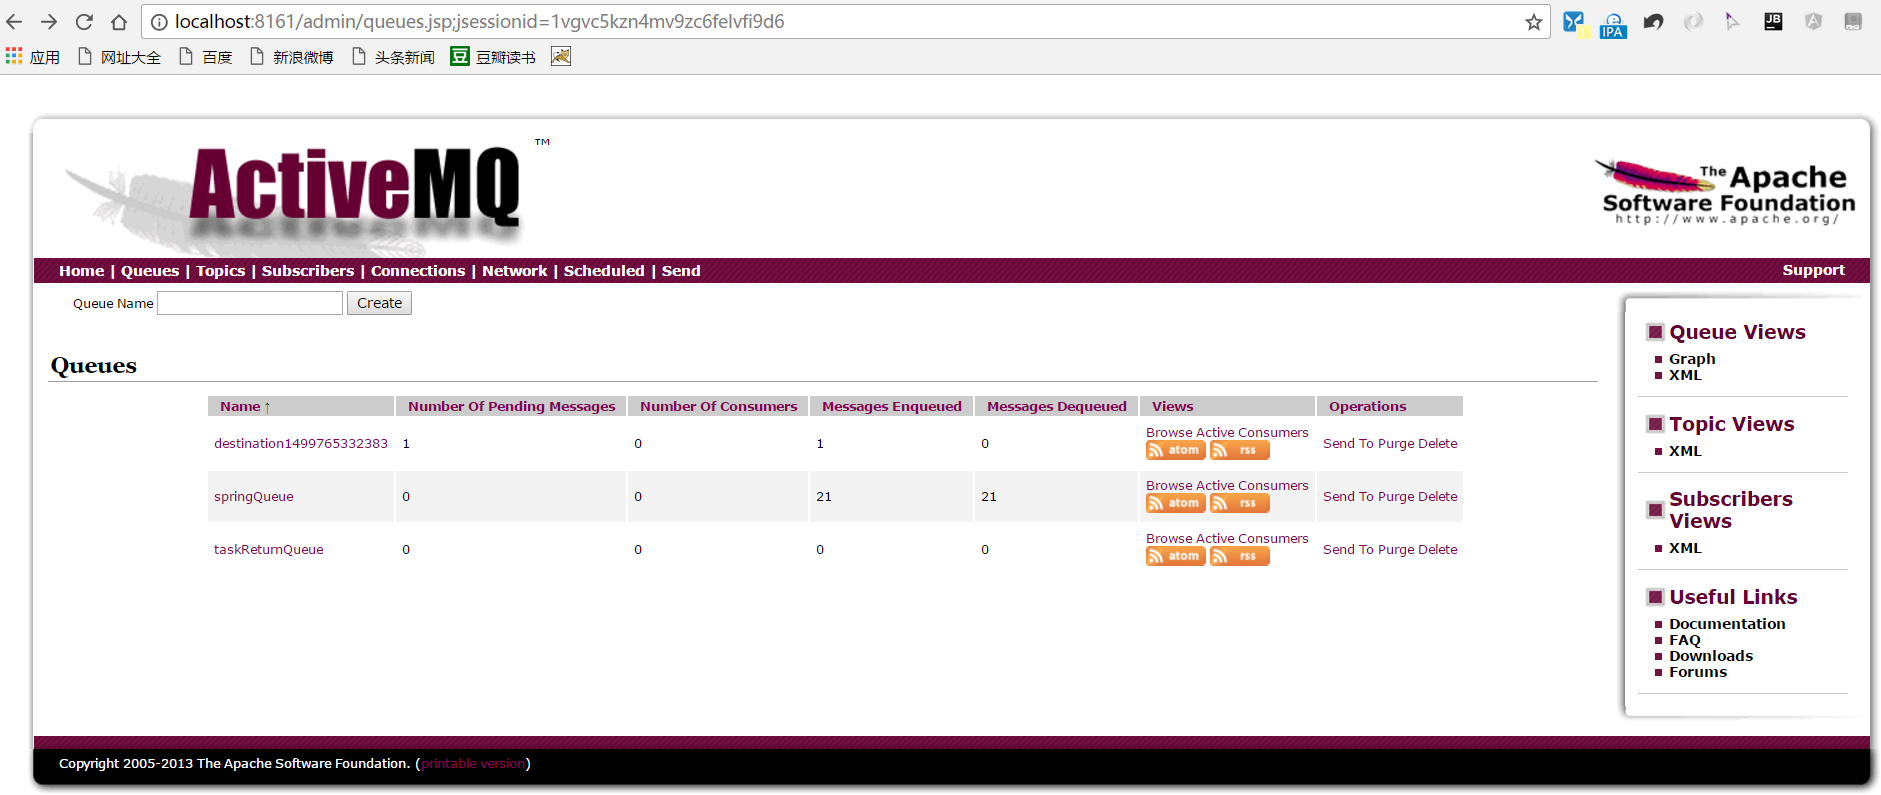Viewport: 1881px width, 795px height.
Task: Open the Documentation useful link
Action: click(1727, 624)
